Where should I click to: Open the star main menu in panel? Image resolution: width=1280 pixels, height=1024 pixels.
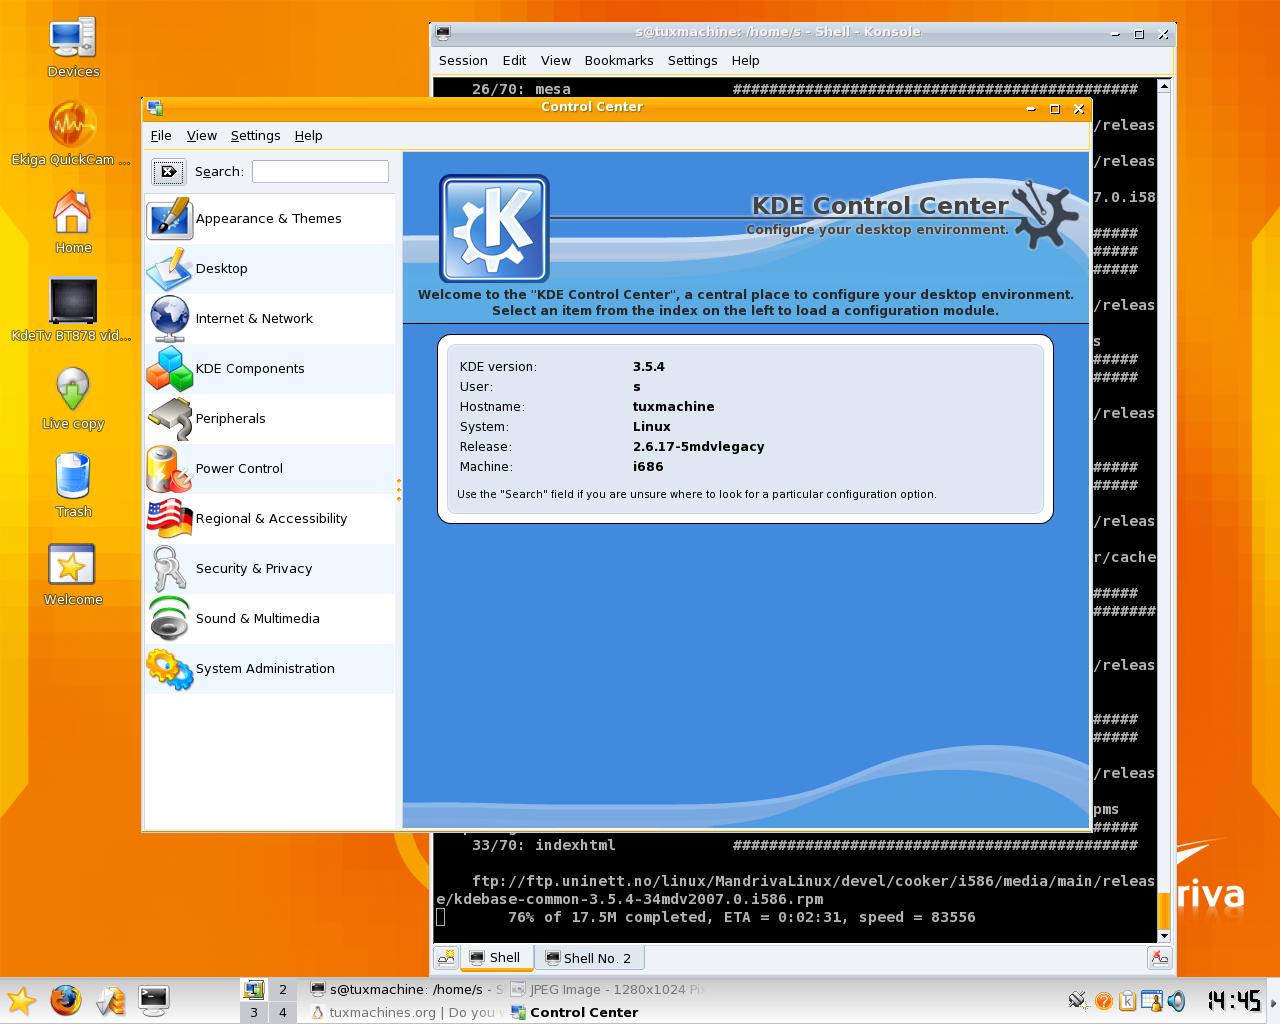(x=21, y=1000)
